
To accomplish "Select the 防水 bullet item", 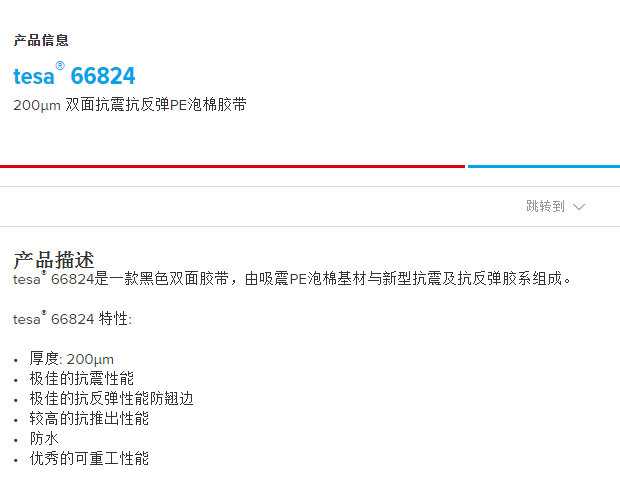I will 44,439.
